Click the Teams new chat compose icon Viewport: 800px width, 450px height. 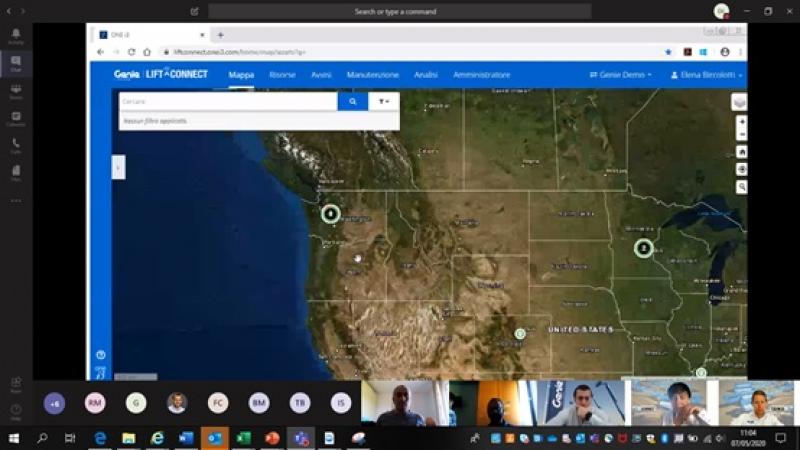pos(194,11)
